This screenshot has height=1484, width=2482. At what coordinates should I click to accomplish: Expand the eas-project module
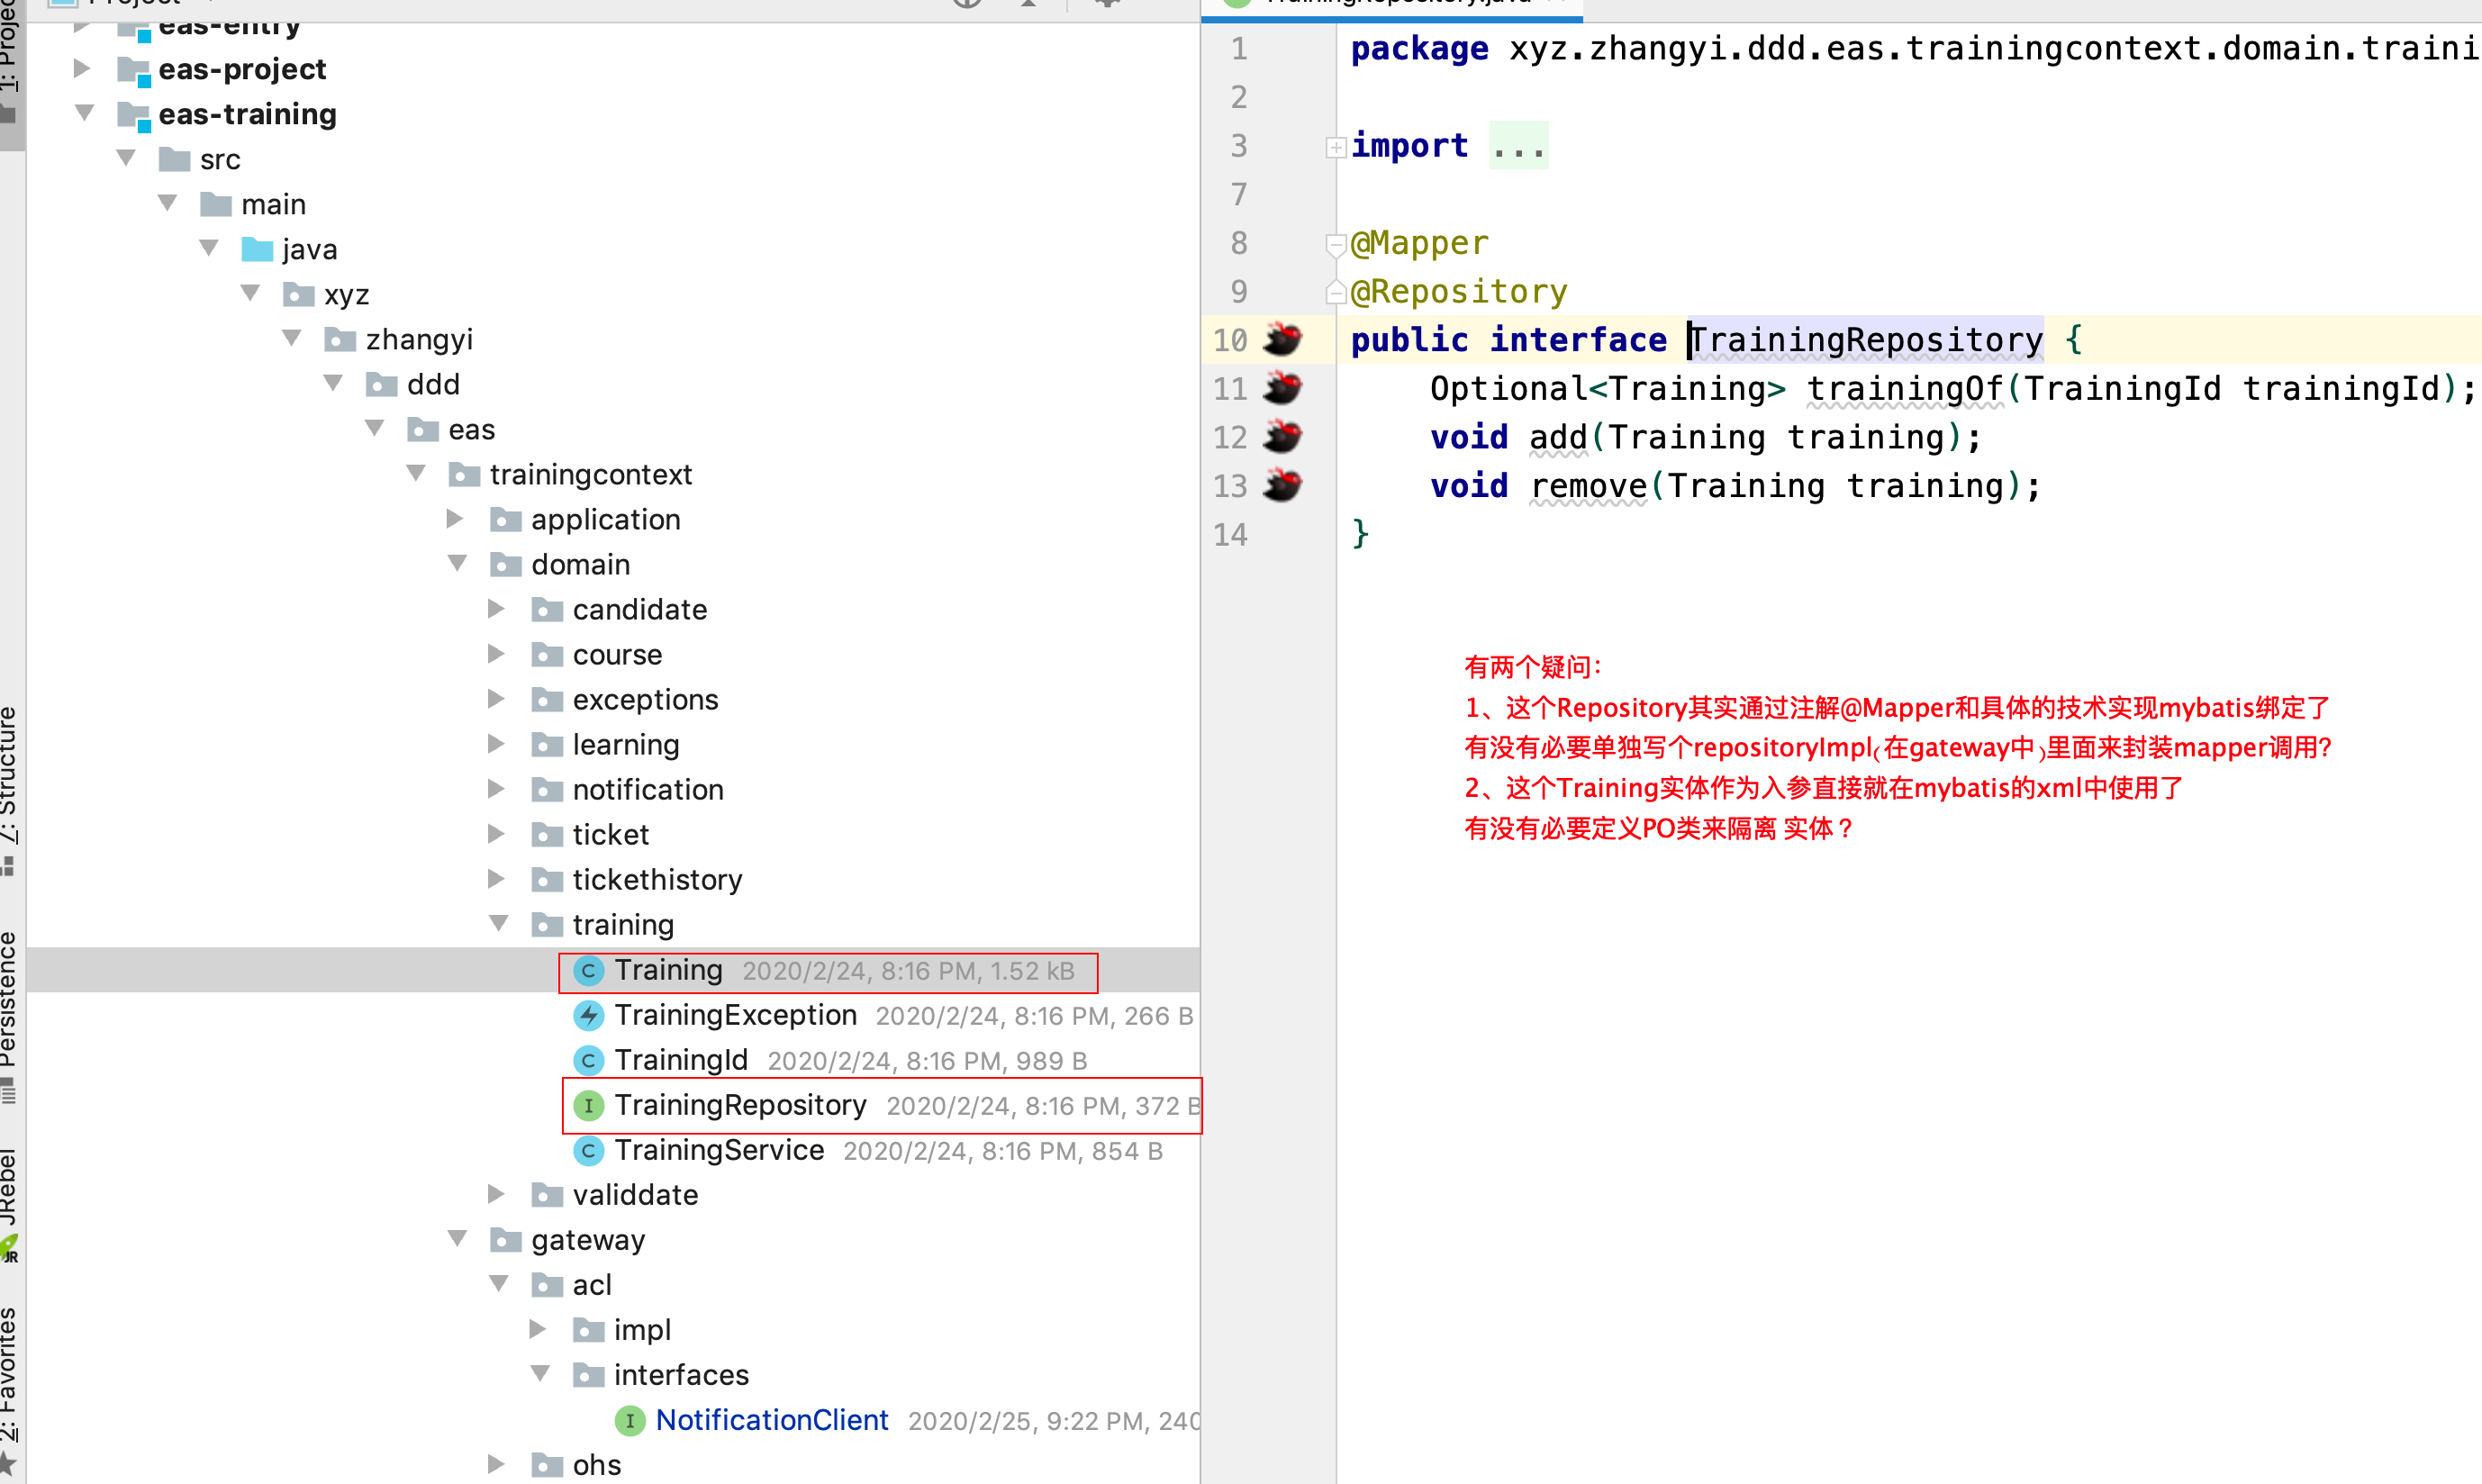(x=82, y=69)
